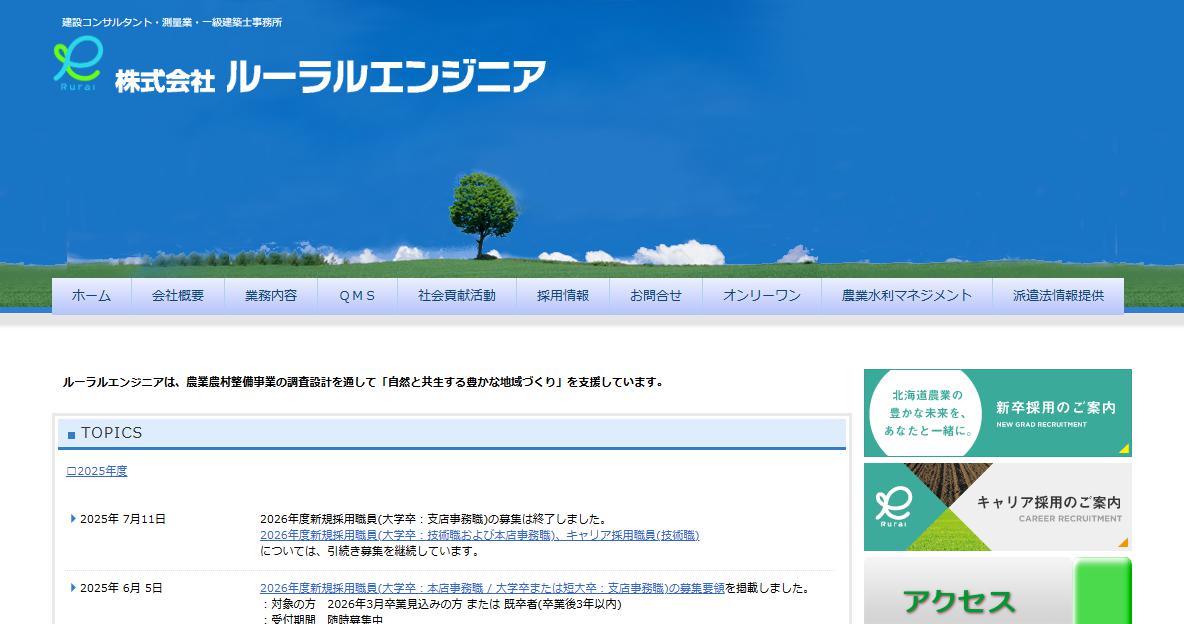This screenshot has height=624, width=1184.
Task: Go to the 会社概要 page
Action: point(178,295)
